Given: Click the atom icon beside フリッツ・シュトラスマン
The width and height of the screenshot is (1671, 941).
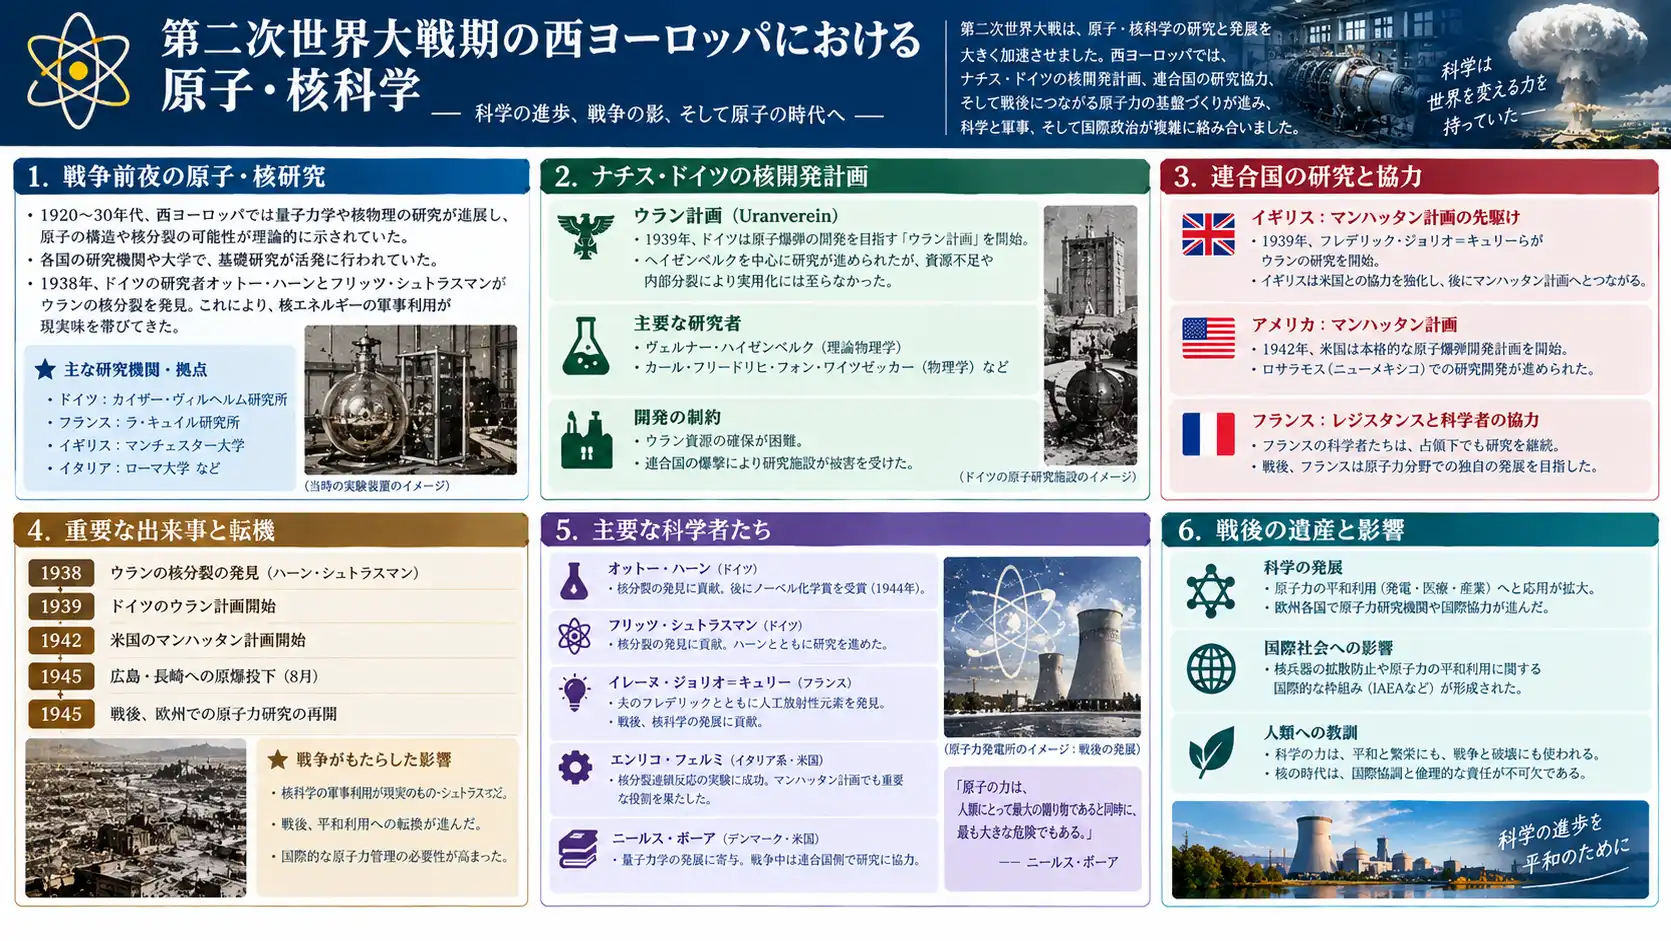Looking at the screenshot, I should 574,636.
